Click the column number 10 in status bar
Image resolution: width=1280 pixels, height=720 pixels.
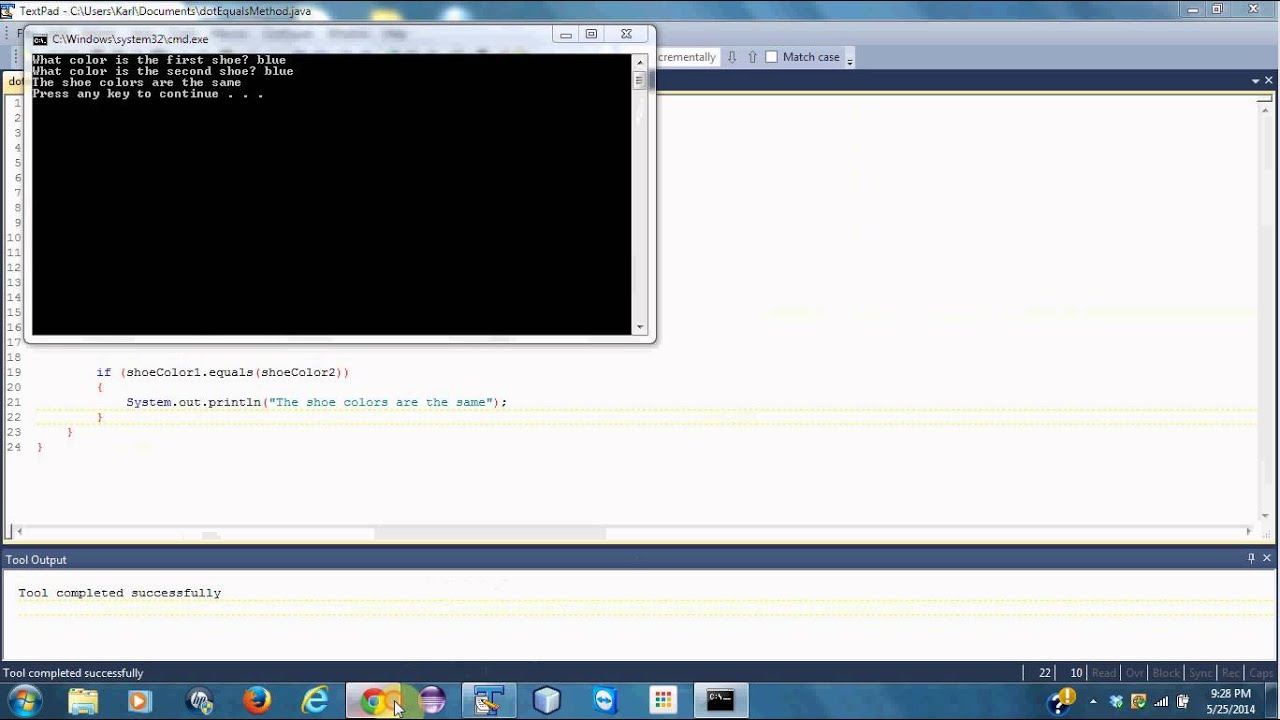[1076, 673]
